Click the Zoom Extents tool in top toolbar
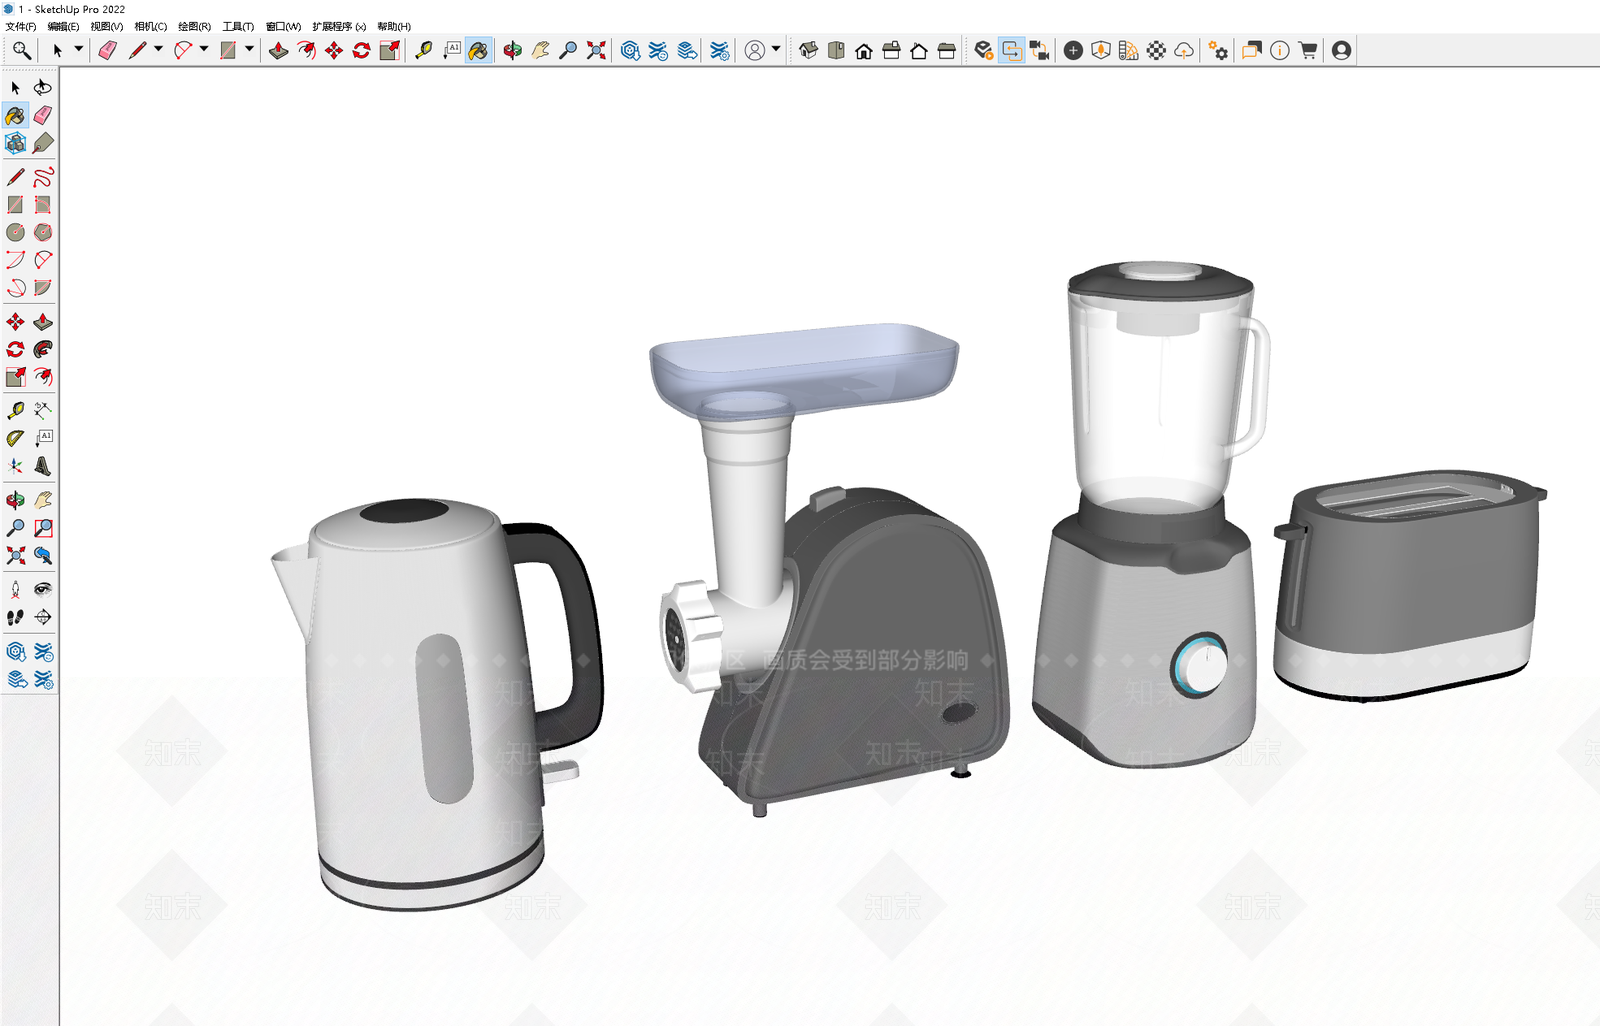The width and height of the screenshot is (1600, 1026). point(597,50)
